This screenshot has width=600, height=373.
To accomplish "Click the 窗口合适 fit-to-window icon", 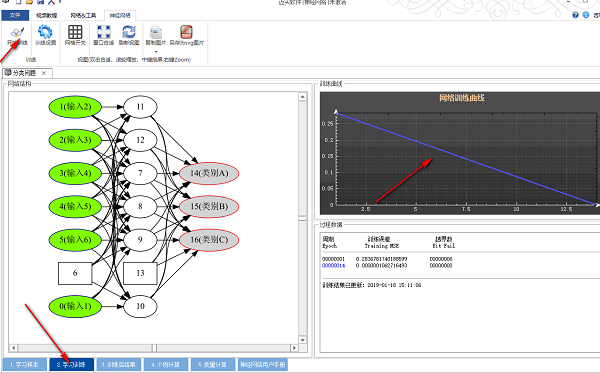I will click(x=103, y=32).
